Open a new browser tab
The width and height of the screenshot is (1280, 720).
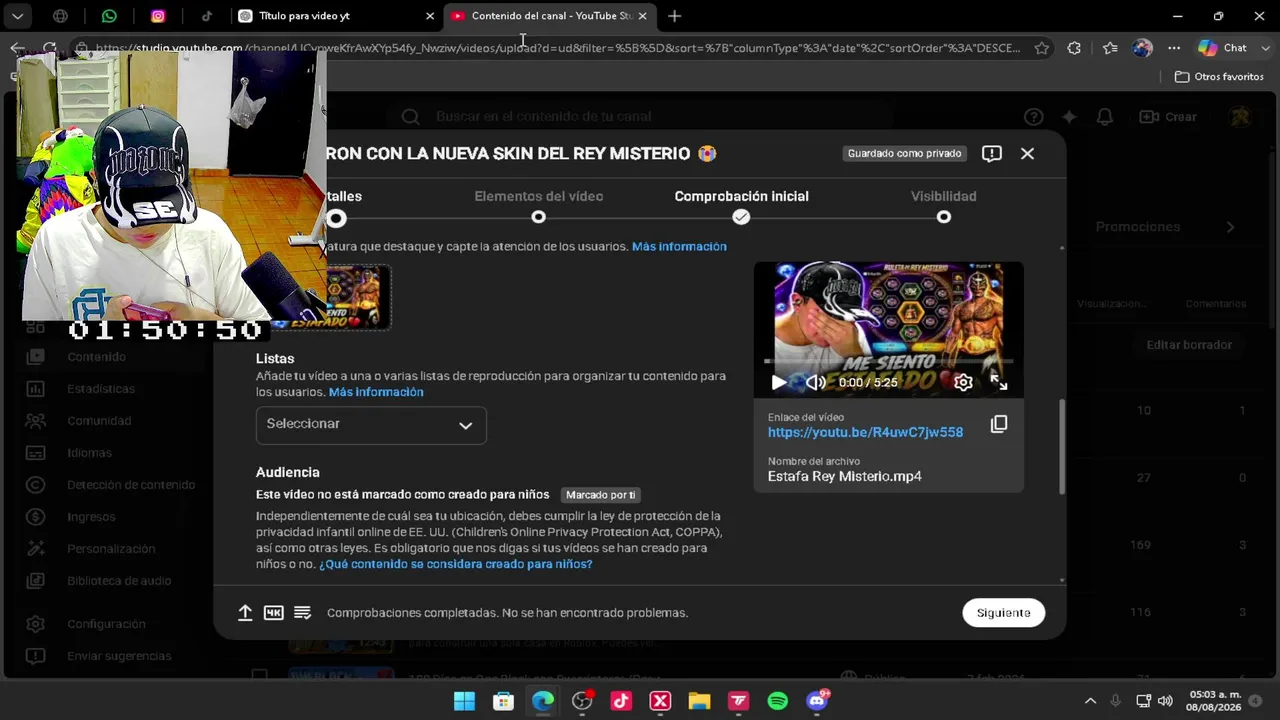tap(674, 16)
